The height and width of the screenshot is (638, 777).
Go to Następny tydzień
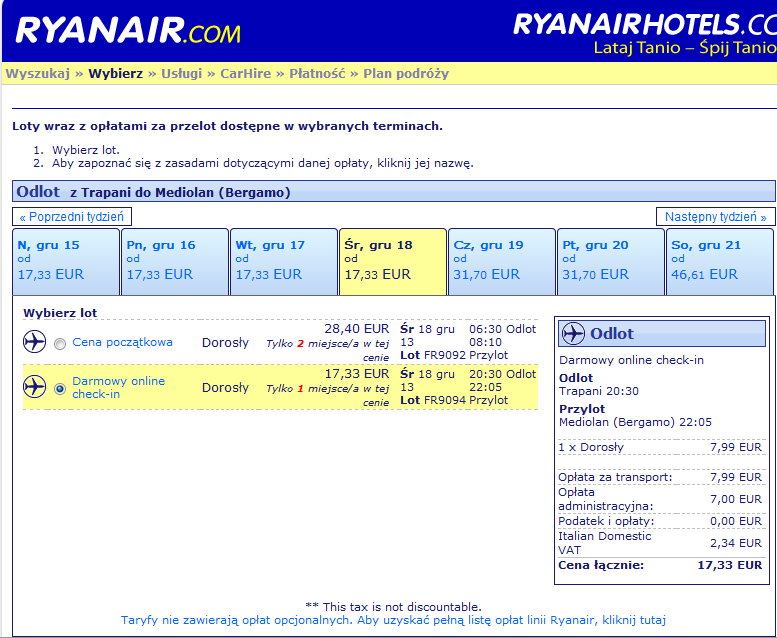[716, 217]
